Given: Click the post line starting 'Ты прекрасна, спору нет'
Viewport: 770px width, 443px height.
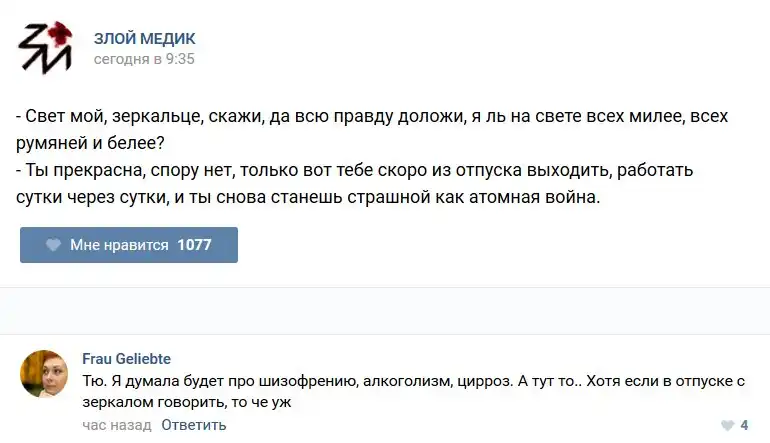Looking at the screenshot, I should tap(360, 171).
